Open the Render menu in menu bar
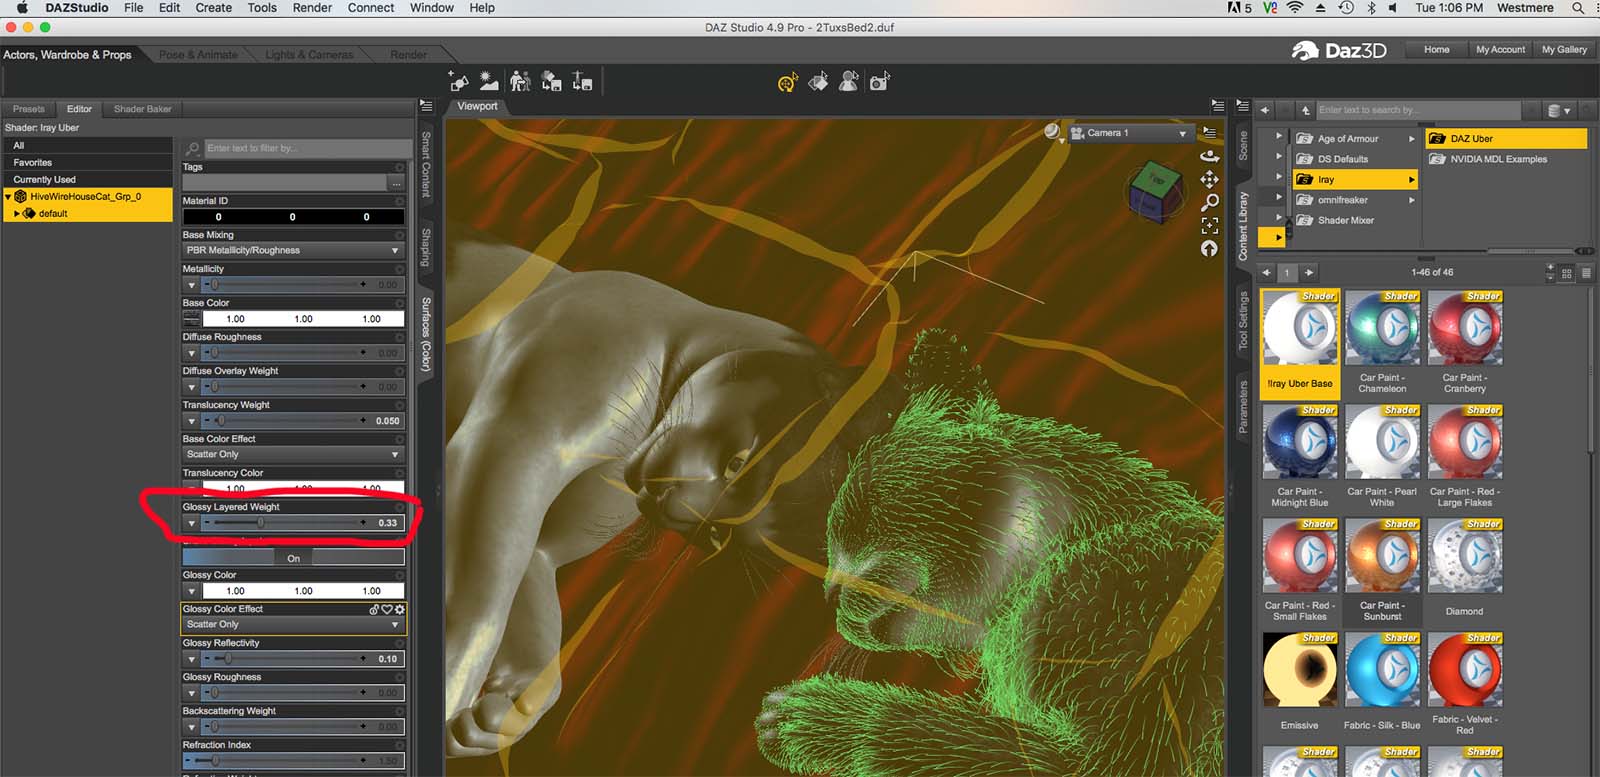The height and width of the screenshot is (777, 1600). [312, 8]
